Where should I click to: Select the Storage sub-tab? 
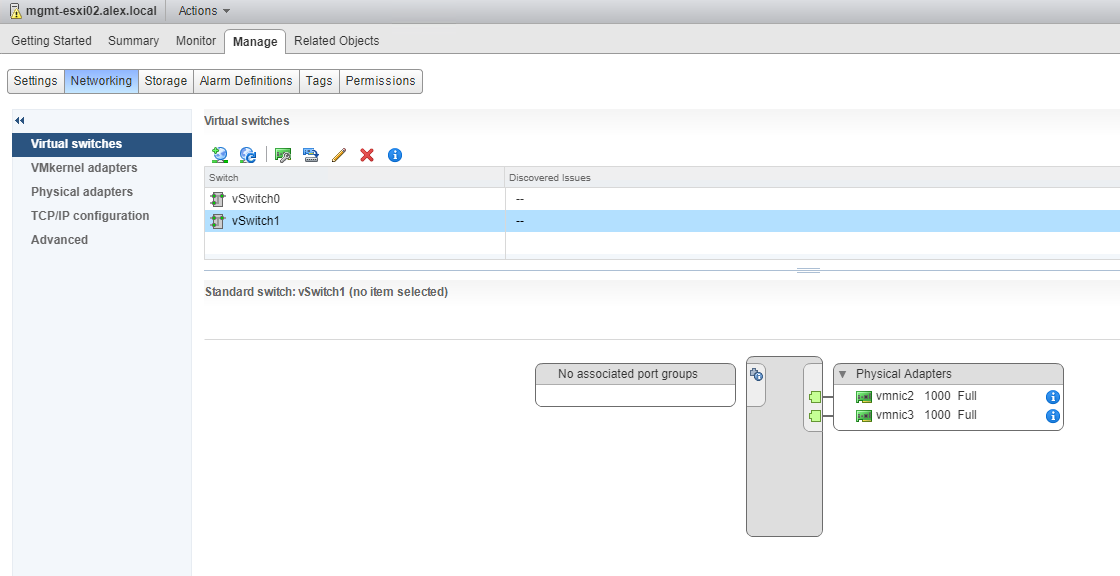click(166, 81)
